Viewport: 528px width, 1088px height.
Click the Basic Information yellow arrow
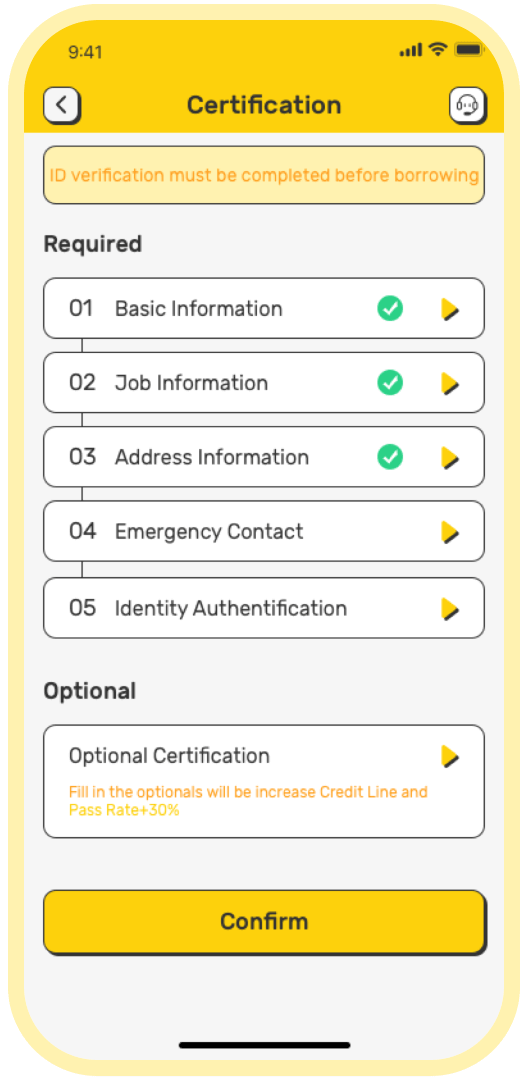(x=450, y=309)
